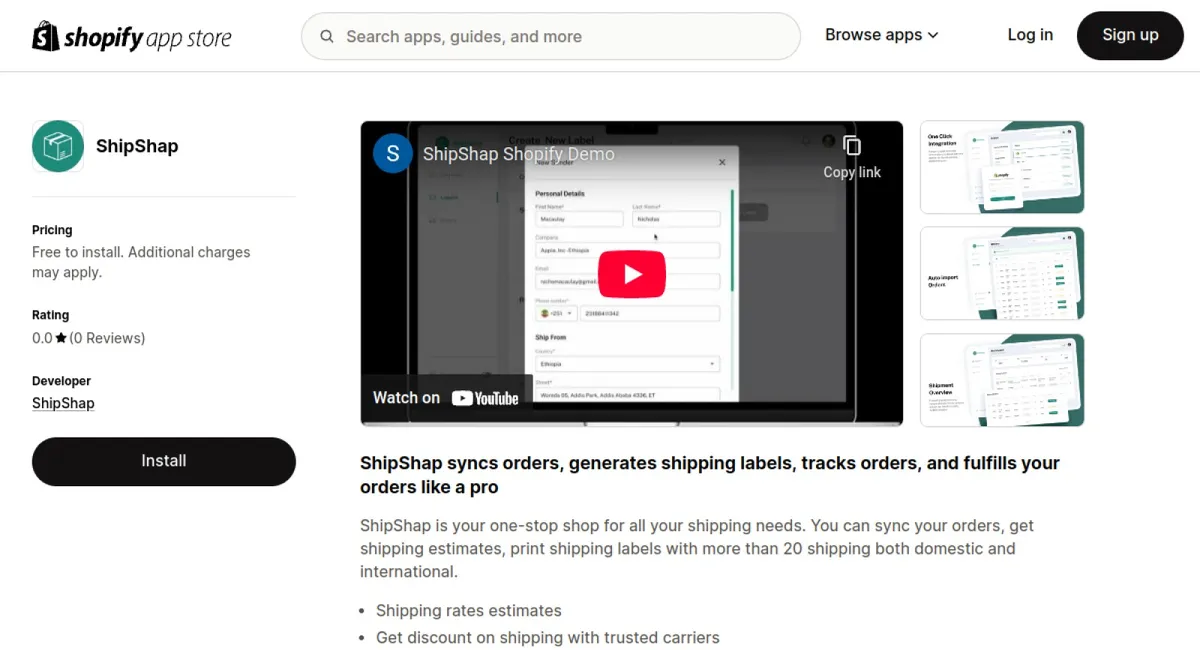Screen dimensions: 1200x650
Task: Click the search magnifier icon
Action: (327, 37)
